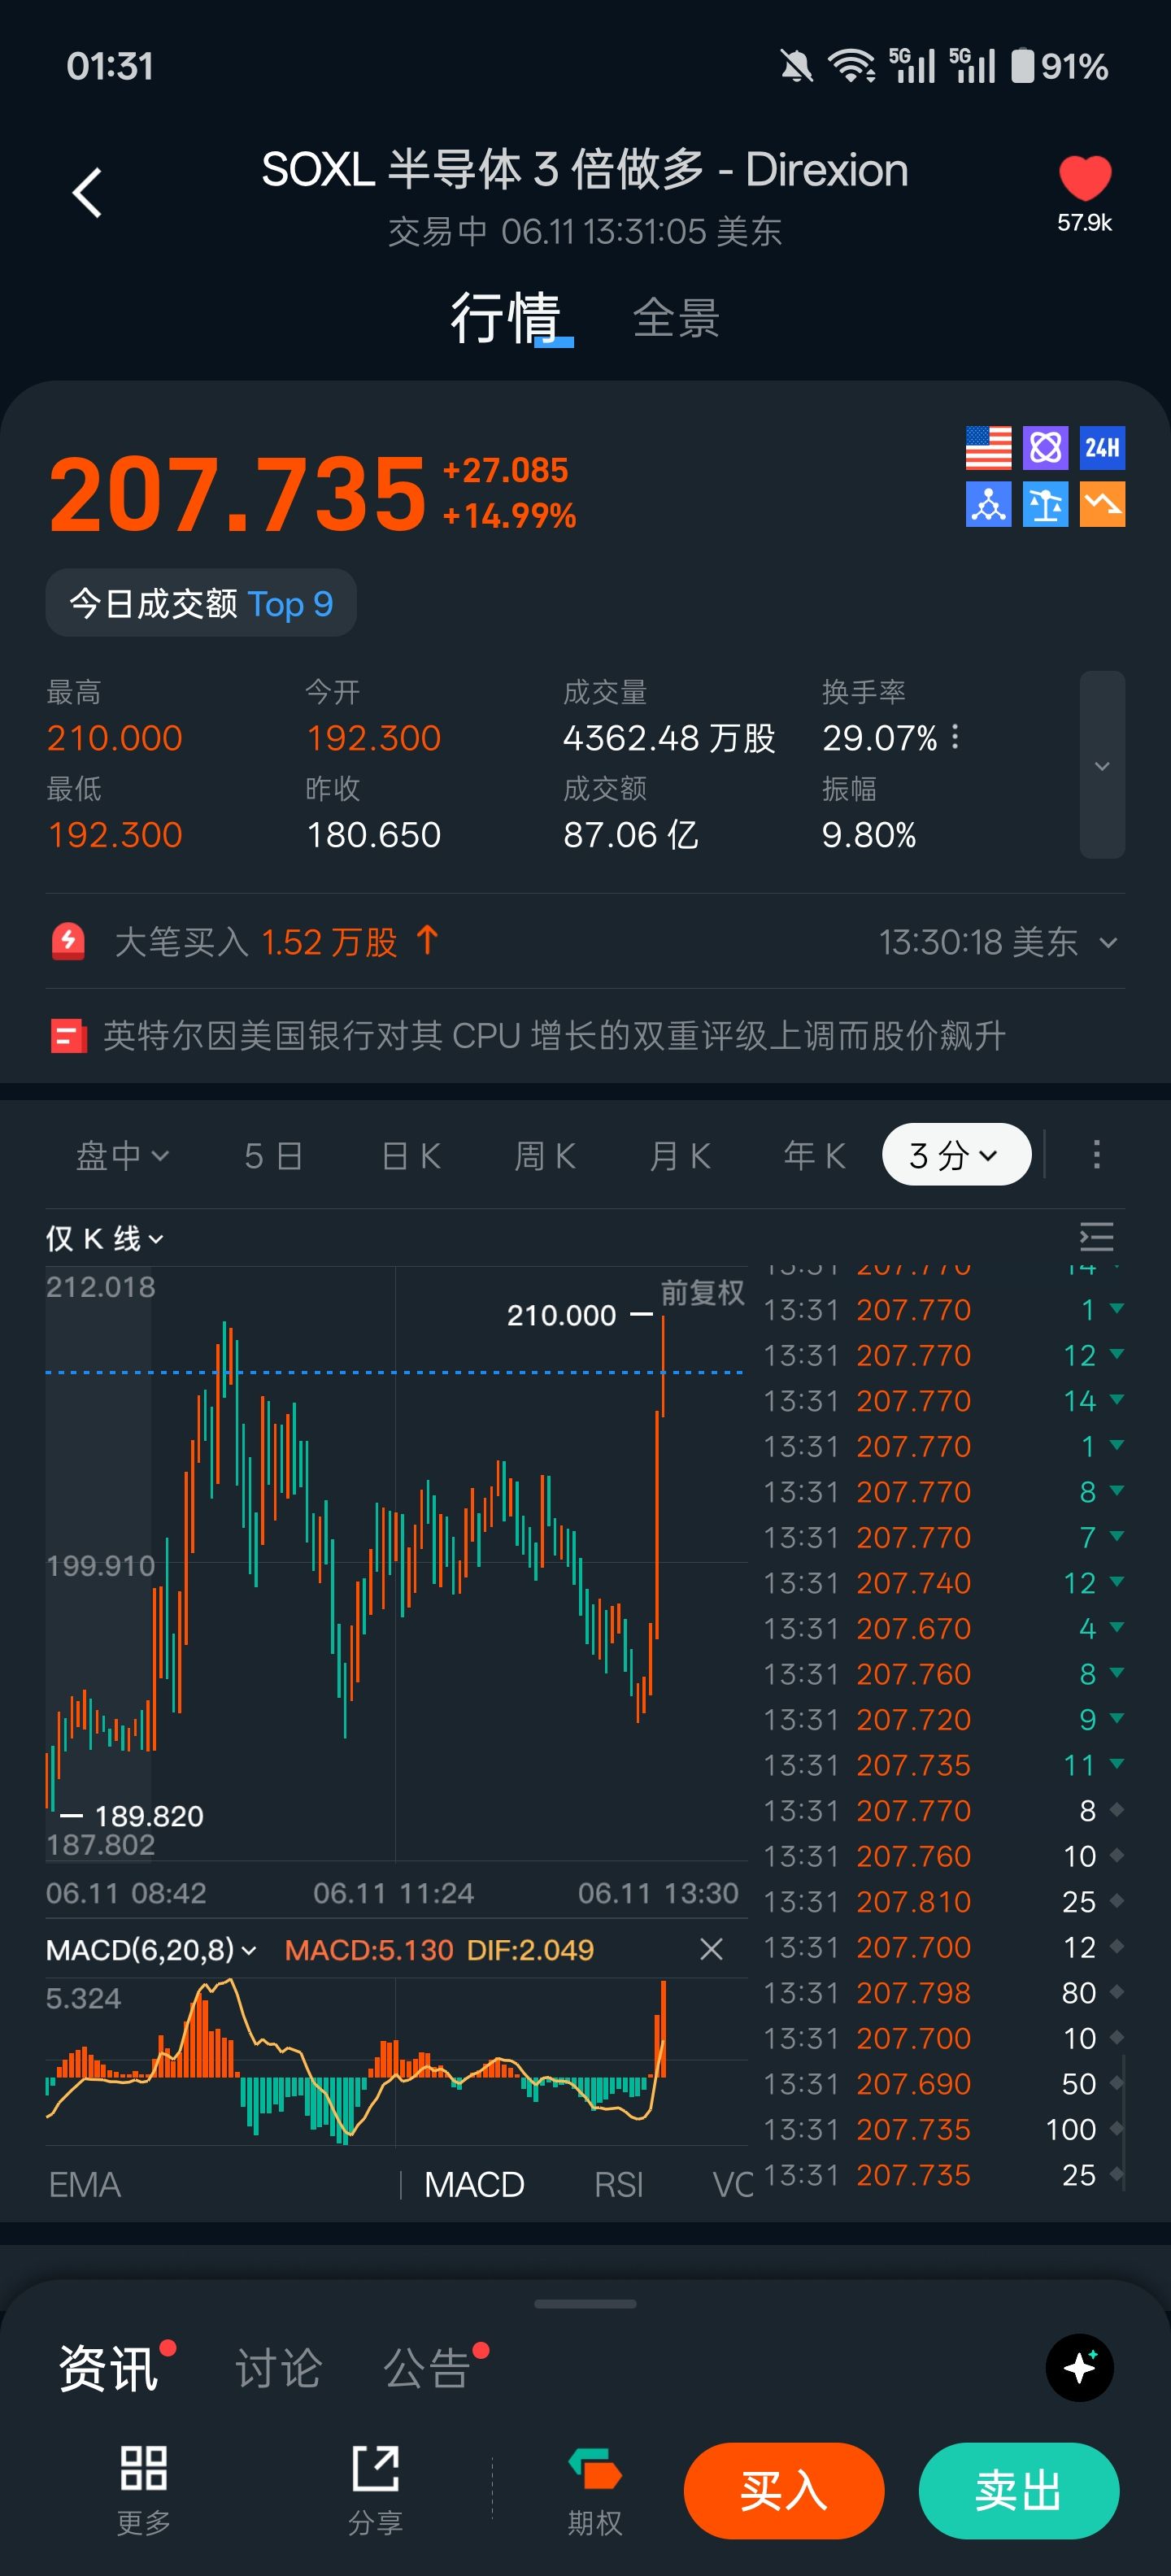Toggle the 前复权 adjustment setting
The height and width of the screenshot is (2576, 1171).
pos(702,1293)
